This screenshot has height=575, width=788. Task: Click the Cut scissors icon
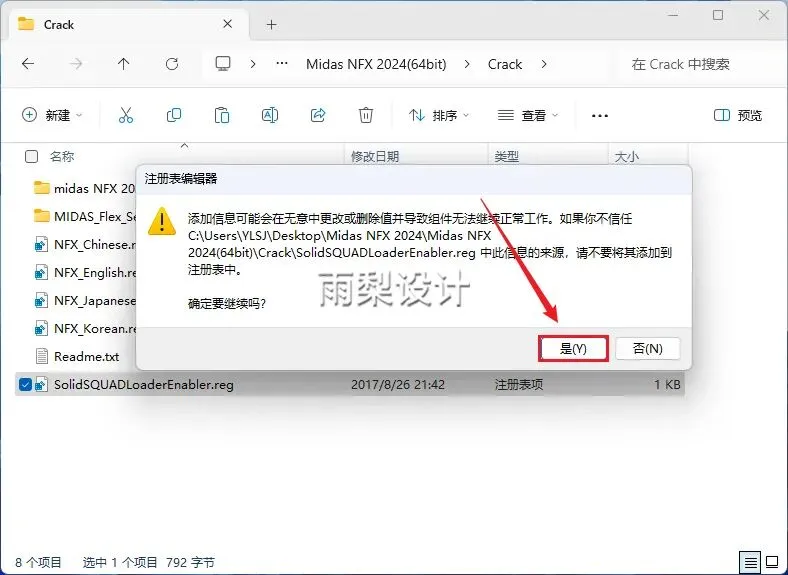click(x=126, y=115)
